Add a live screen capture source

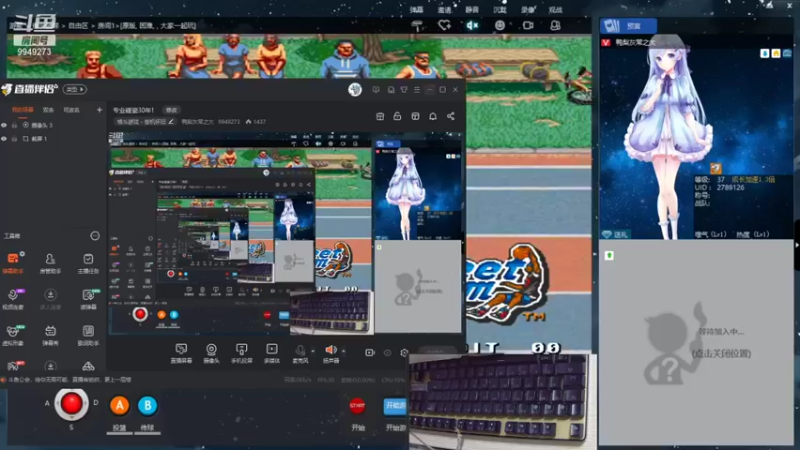click(181, 353)
